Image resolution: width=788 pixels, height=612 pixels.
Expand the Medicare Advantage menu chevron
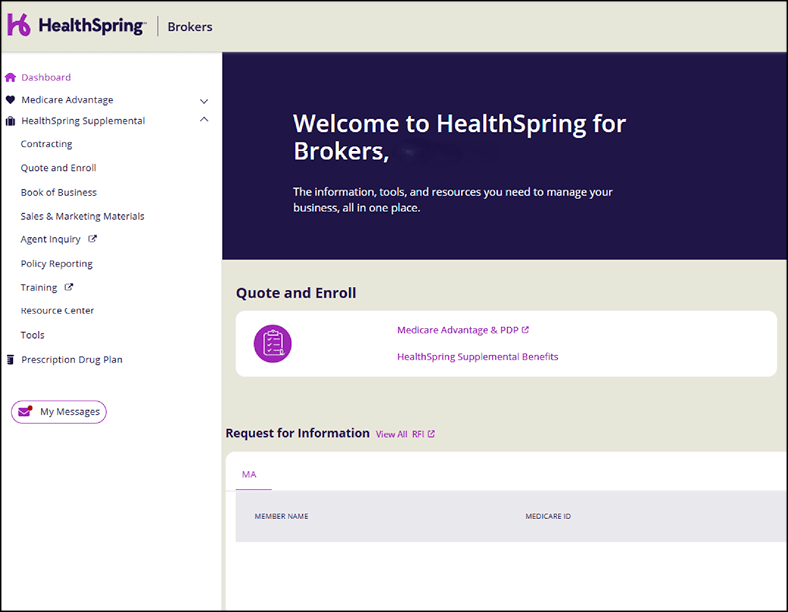tap(204, 101)
